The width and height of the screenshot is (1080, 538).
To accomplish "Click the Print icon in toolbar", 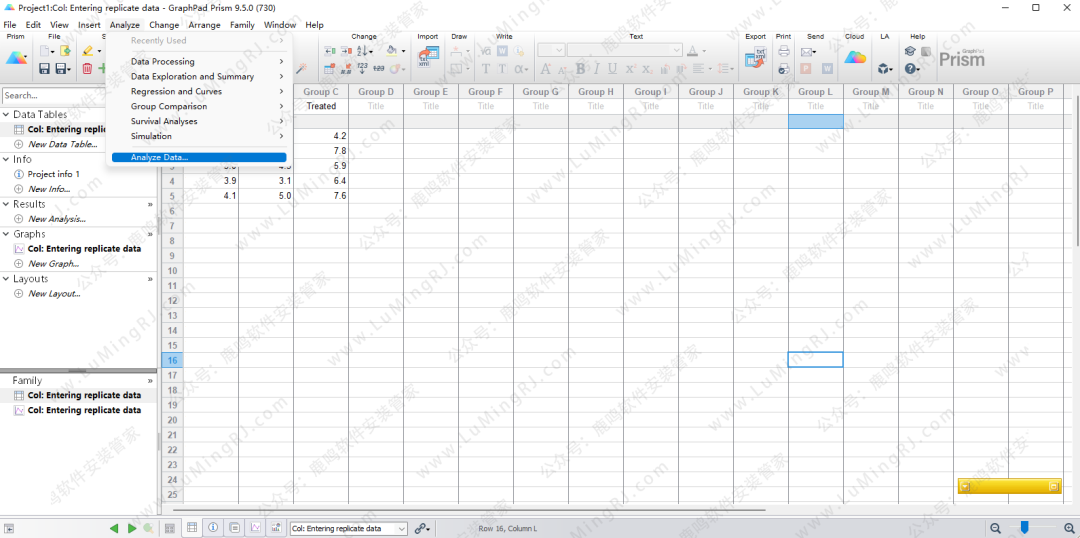I will pos(784,51).
